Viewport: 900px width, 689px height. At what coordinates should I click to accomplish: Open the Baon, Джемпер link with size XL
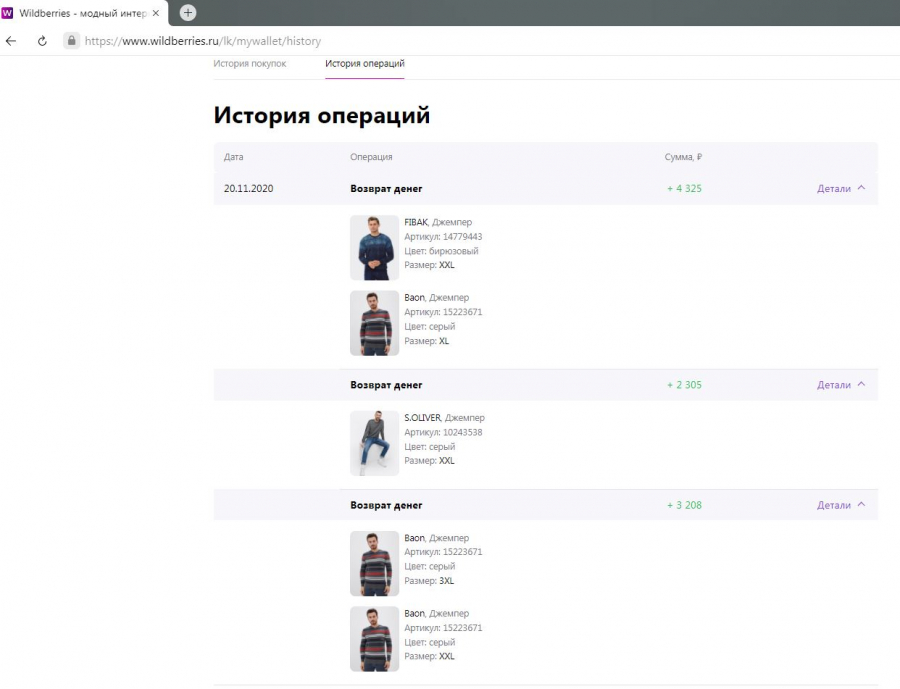[436, 297]
